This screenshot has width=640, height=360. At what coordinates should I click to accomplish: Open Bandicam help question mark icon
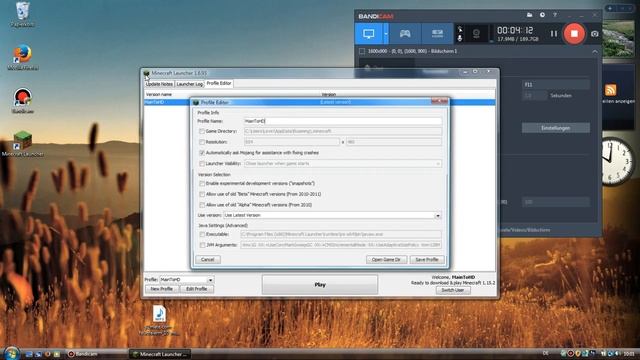pos(554,15)
